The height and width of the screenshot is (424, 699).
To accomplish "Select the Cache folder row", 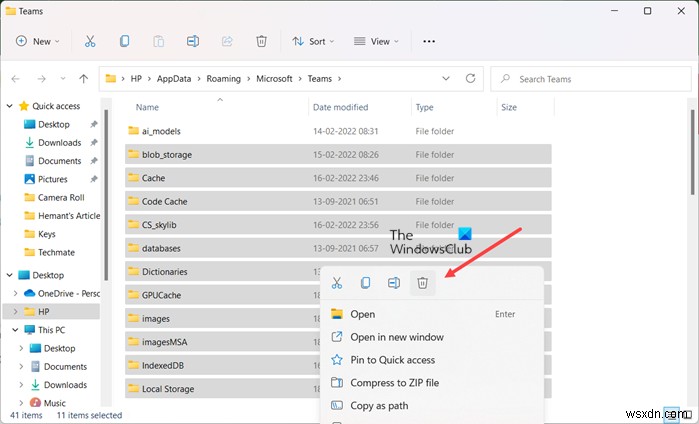I will (x=338, y=178).
